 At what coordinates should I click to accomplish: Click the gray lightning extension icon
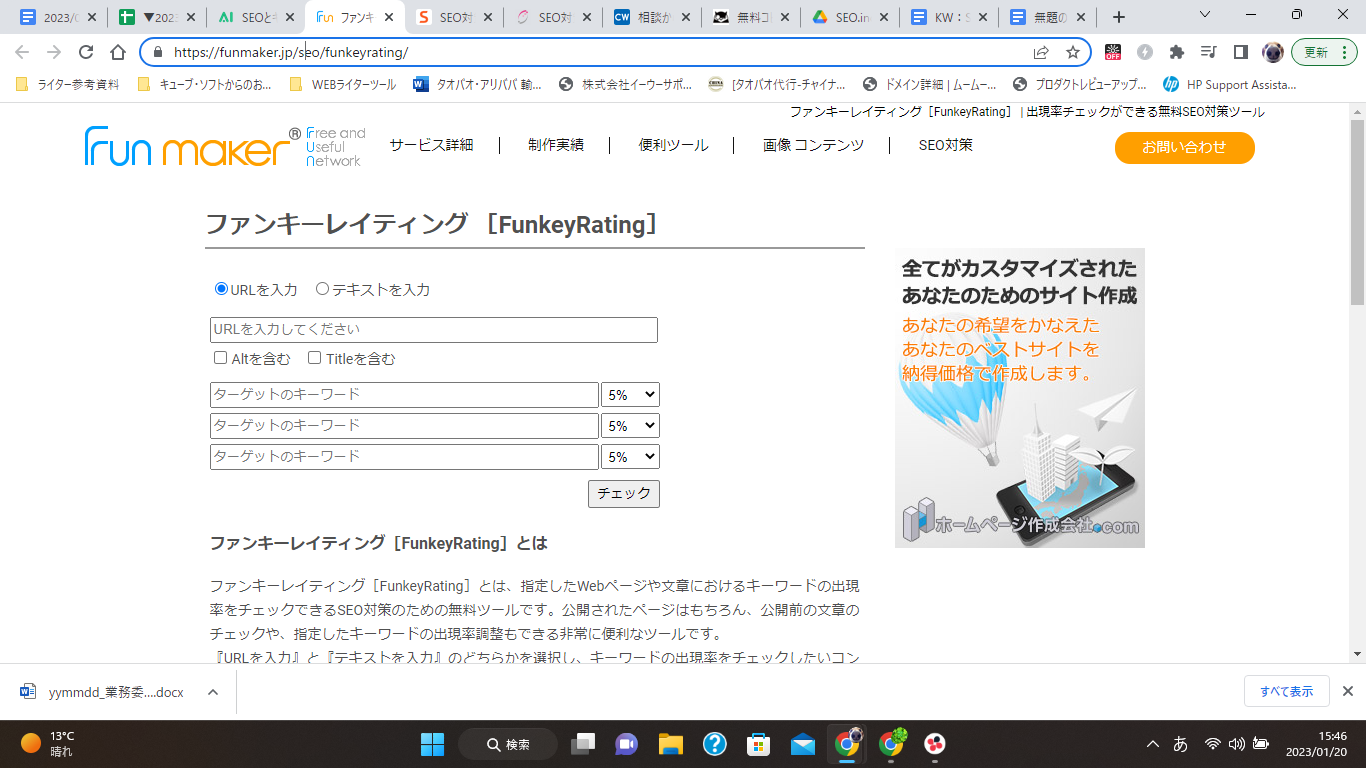(x=1145, y=52)
